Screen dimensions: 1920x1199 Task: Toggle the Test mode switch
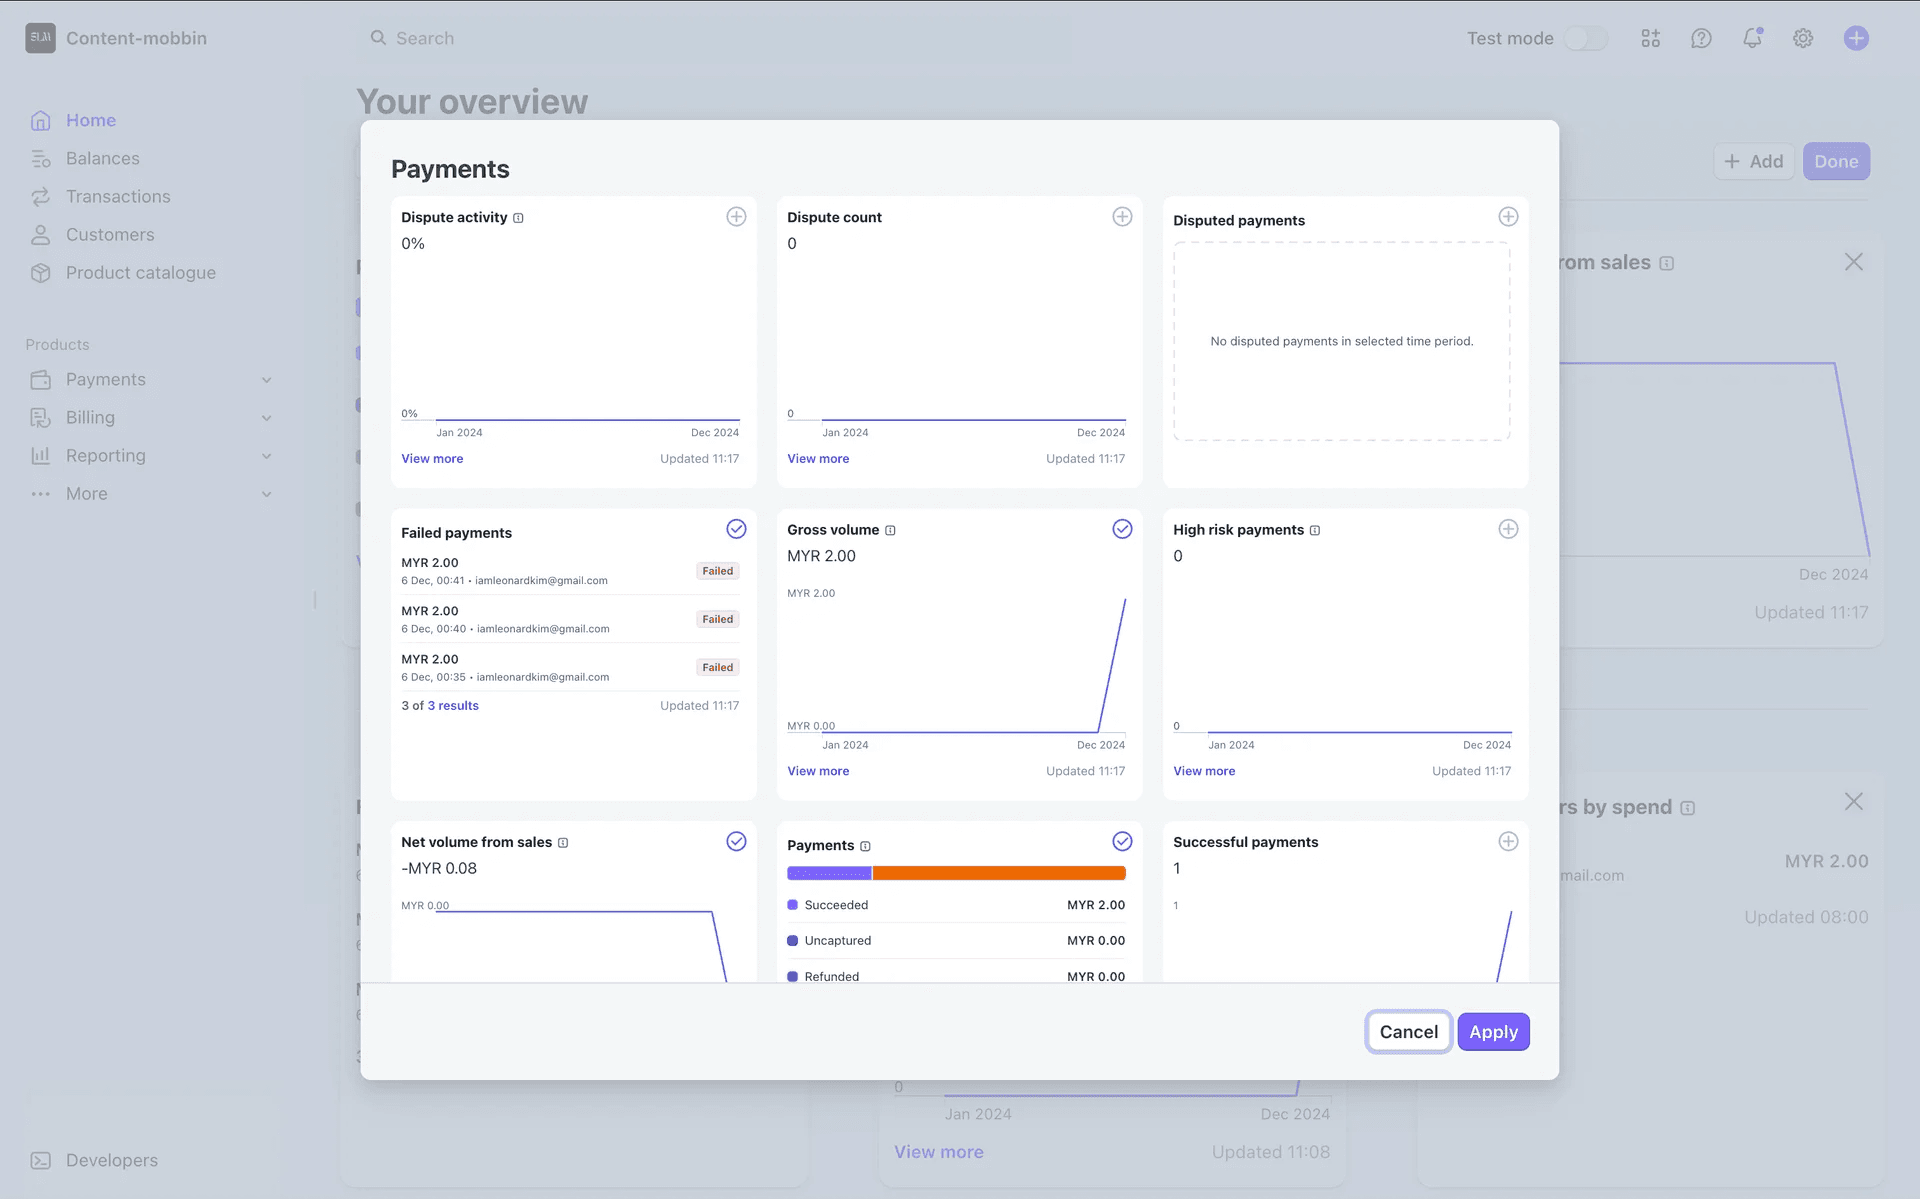(1585, 37)
